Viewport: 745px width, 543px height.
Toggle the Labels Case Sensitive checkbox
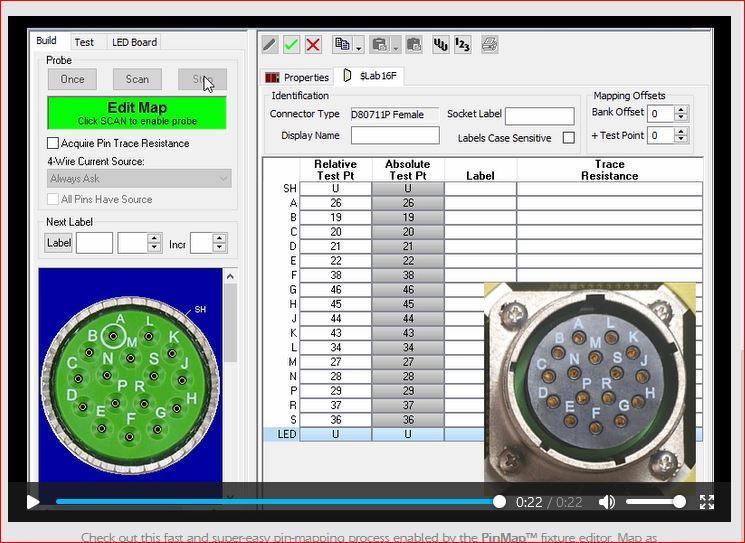(x=568, y=138)
